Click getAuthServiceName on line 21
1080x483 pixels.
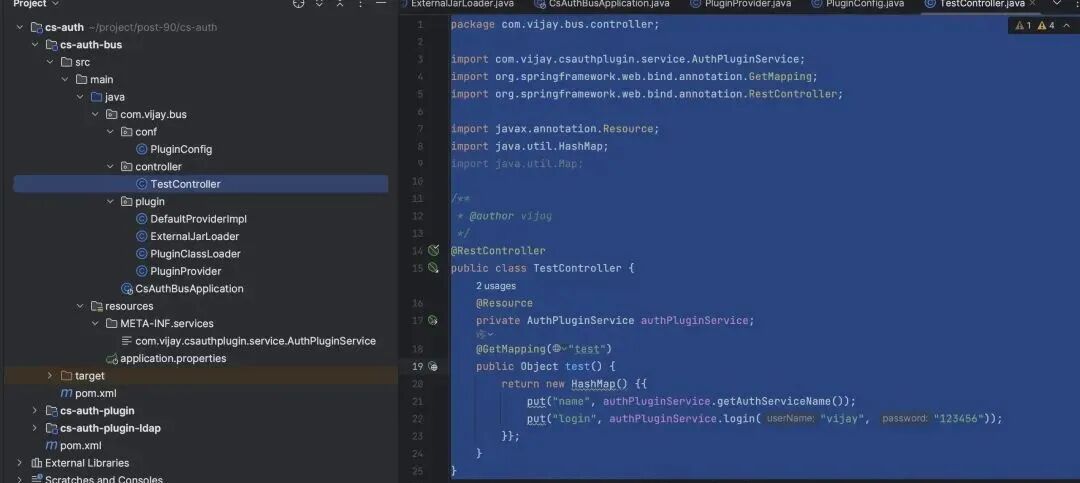pyautogui.click(x=772, y=401)
